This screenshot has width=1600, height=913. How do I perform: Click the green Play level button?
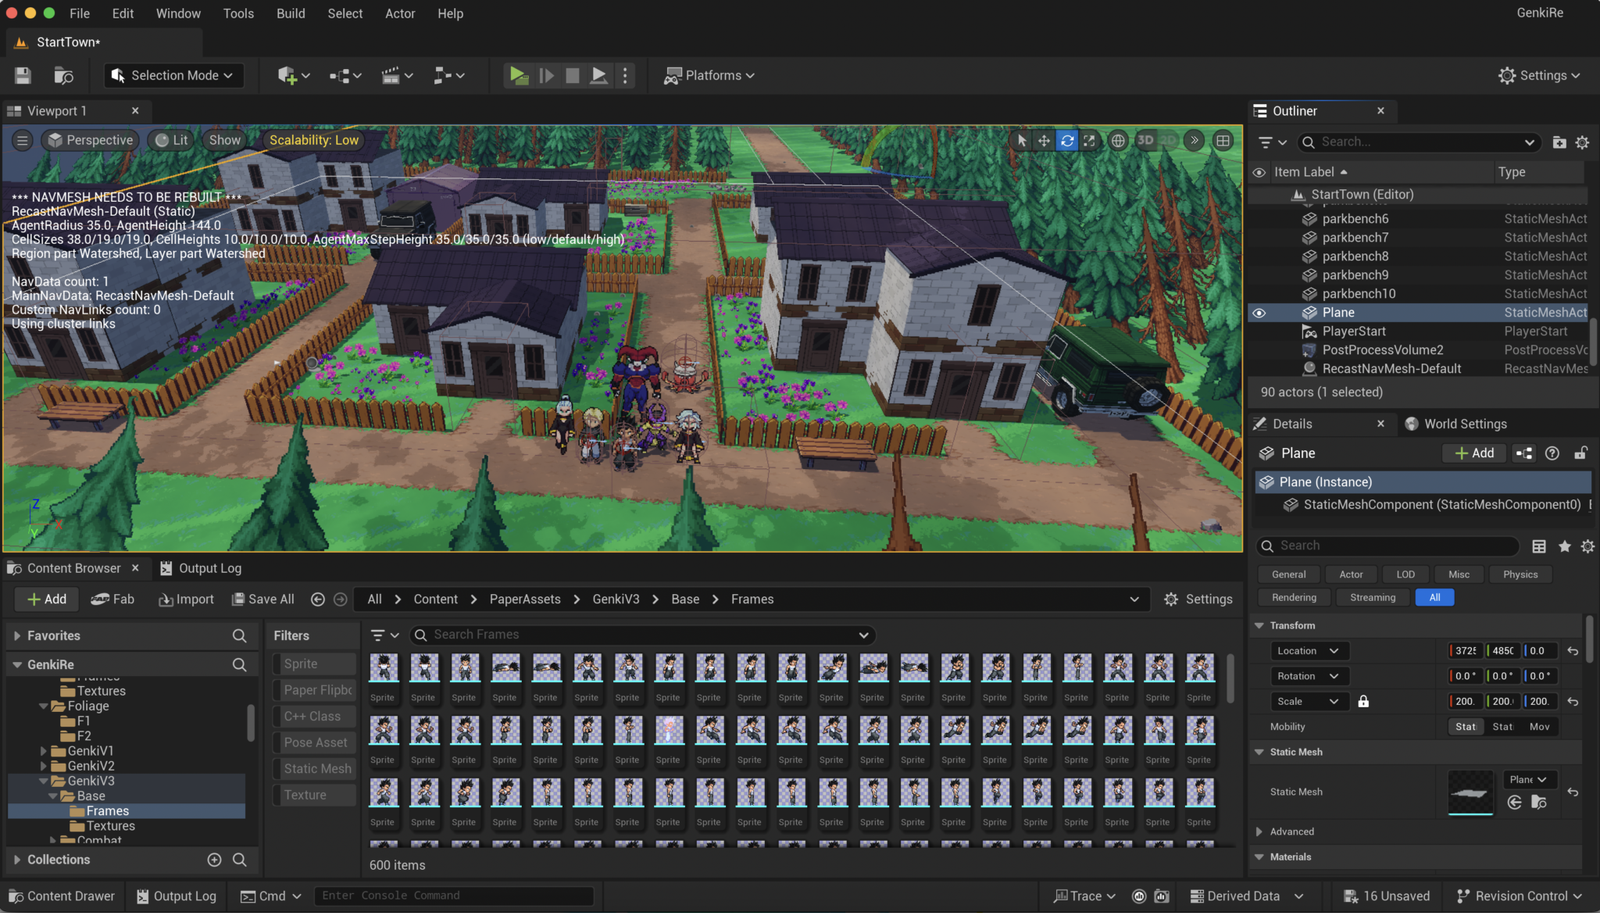point(518,75)
